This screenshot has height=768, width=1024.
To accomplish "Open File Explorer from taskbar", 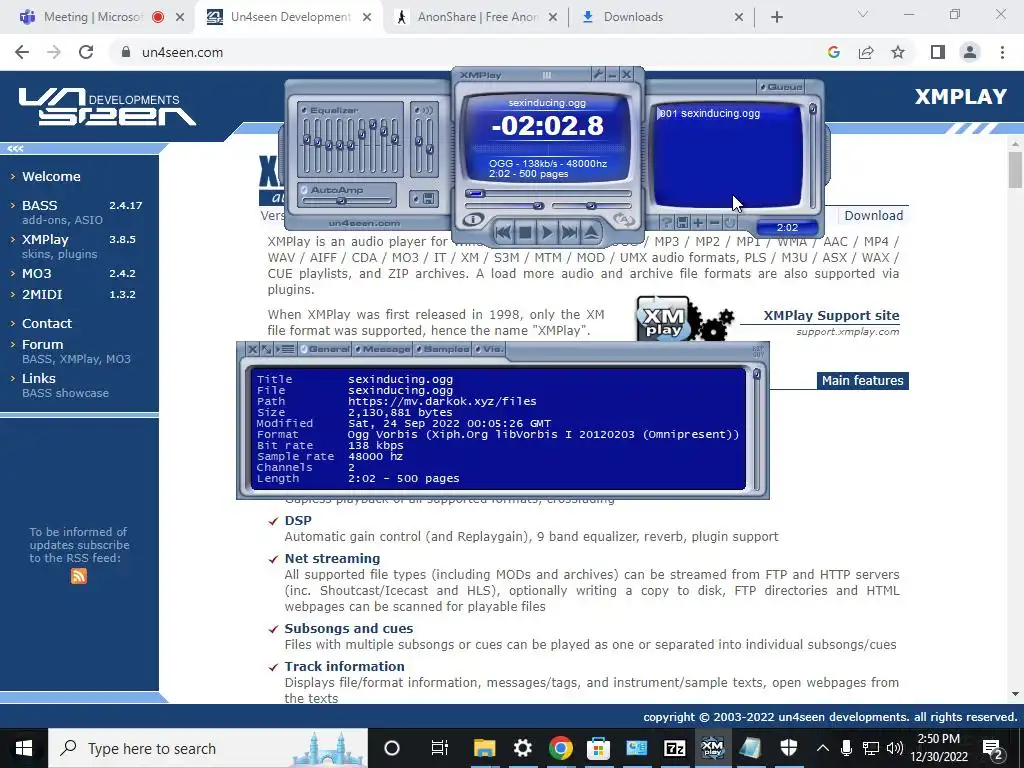I will tap(484, 748).
